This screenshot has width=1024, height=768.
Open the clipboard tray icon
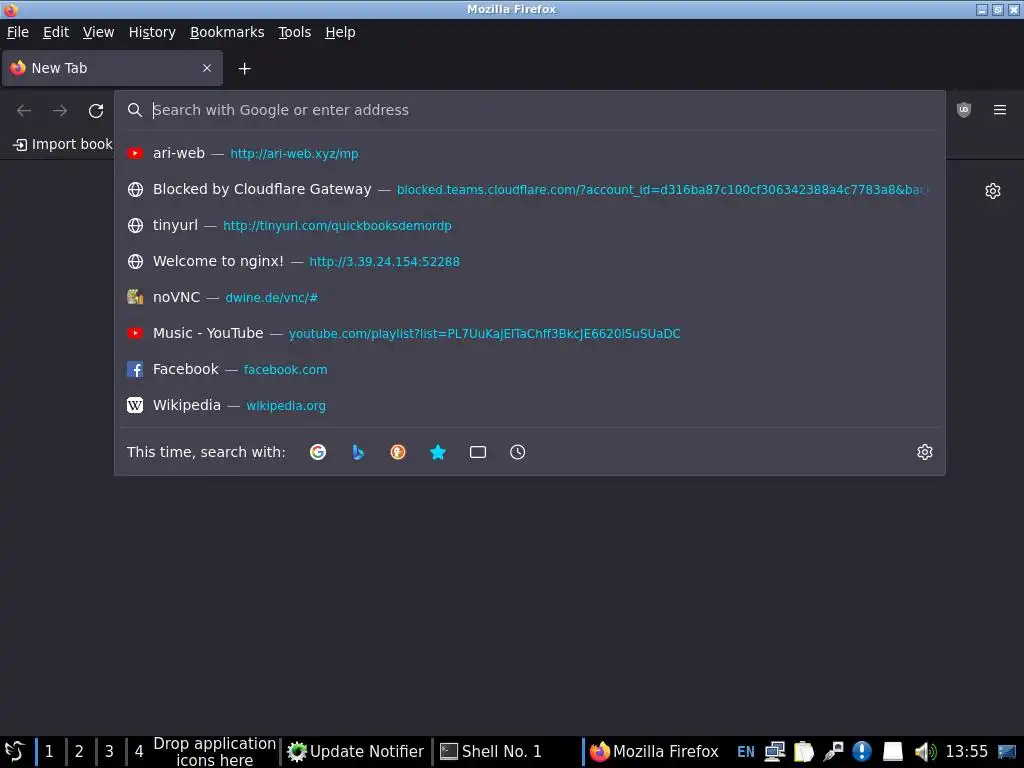[804, 752]
